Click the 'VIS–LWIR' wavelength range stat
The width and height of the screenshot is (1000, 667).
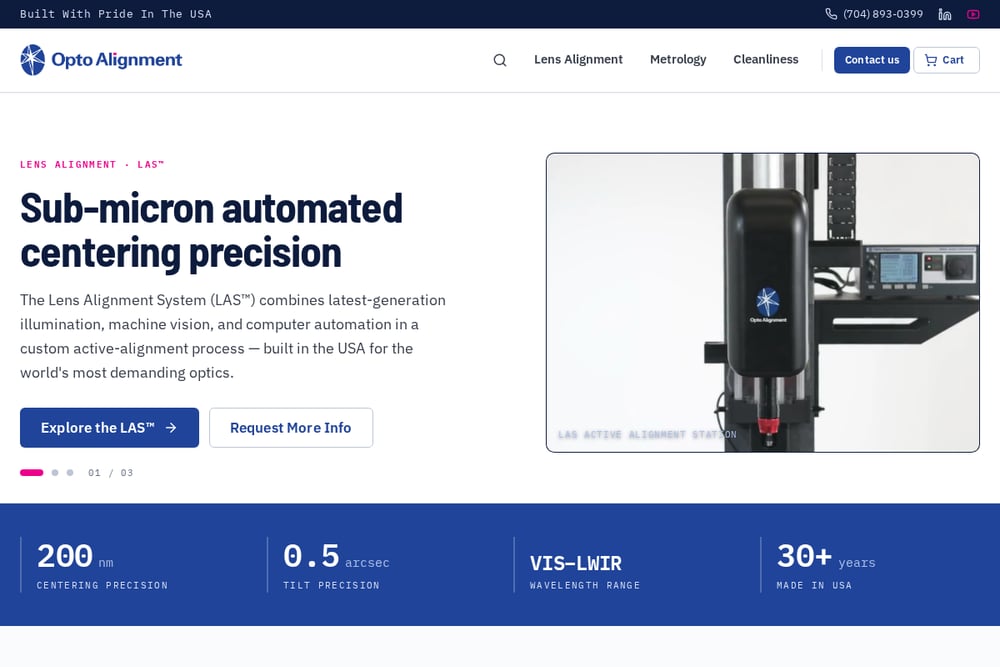pyautogui.click(x=576, y=563)
